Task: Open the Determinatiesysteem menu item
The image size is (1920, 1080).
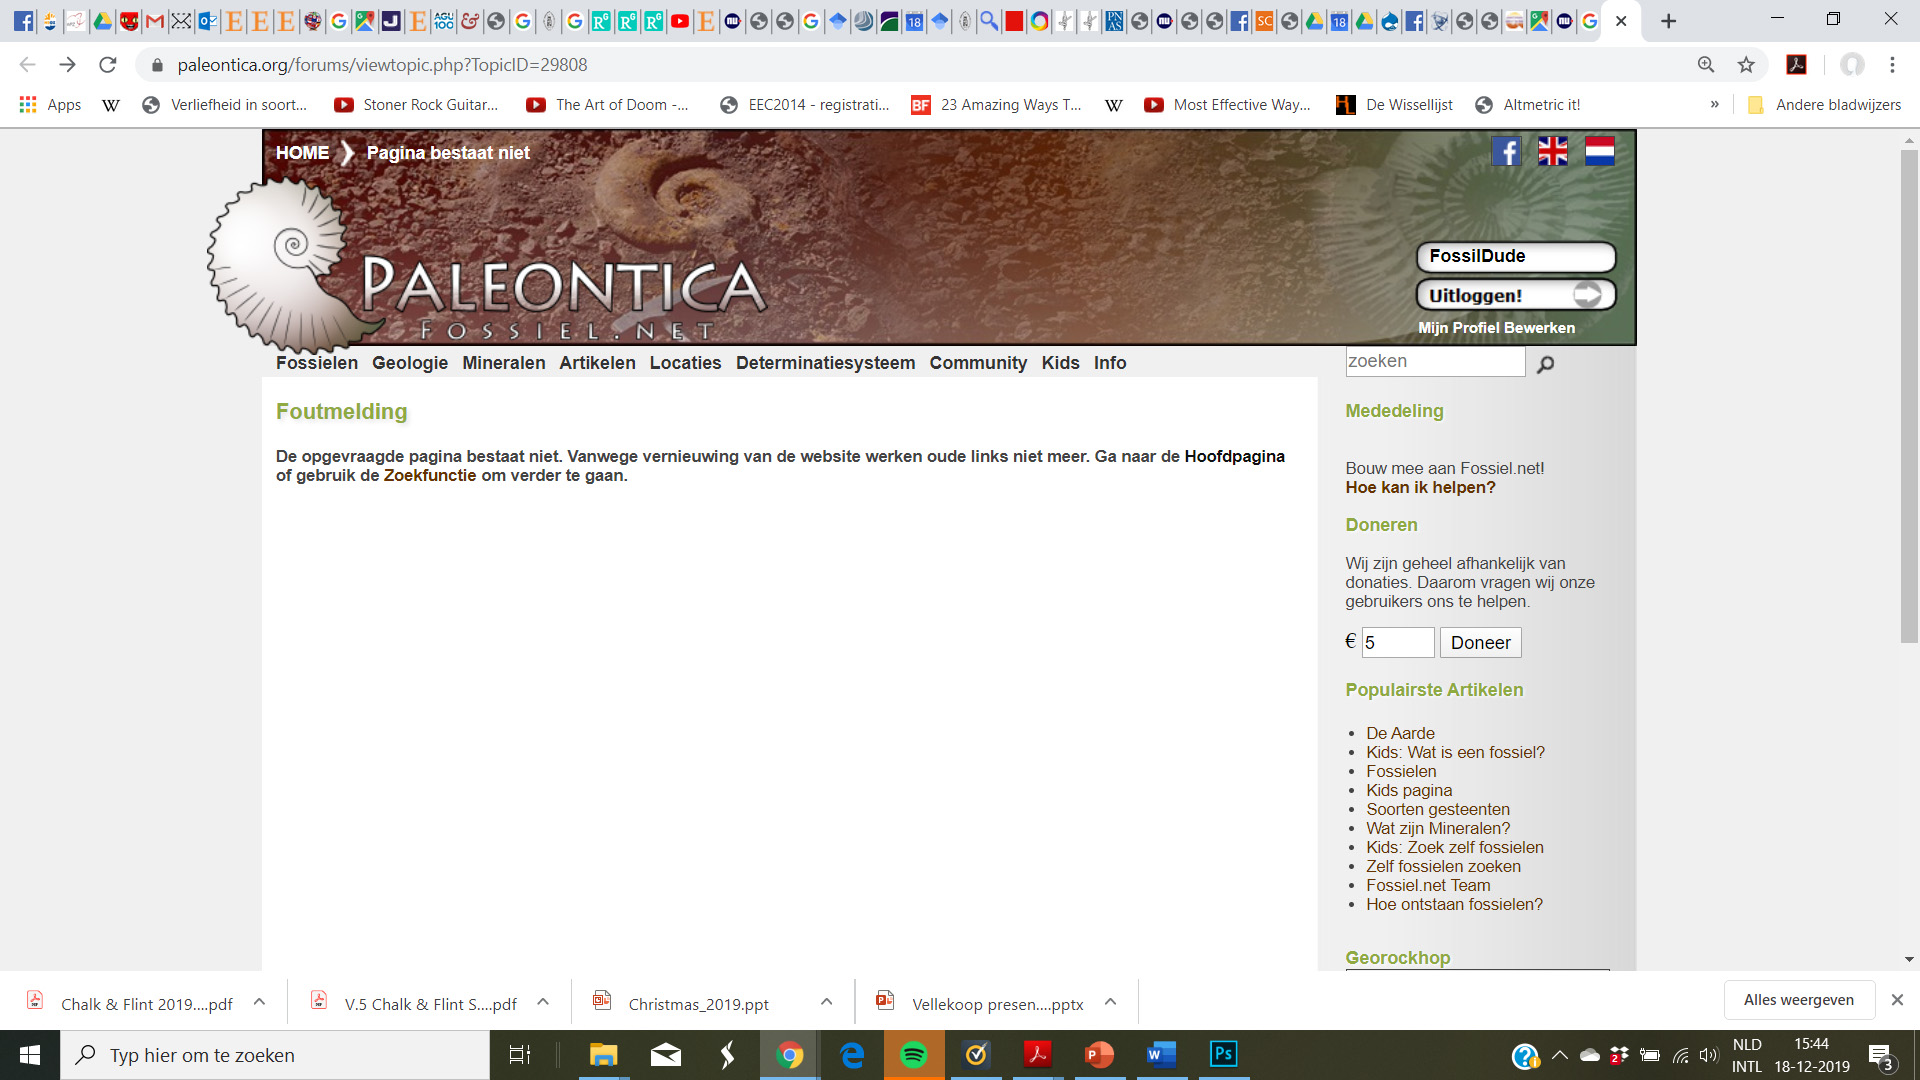Action: pyautogui.click(x=825, y=363)
